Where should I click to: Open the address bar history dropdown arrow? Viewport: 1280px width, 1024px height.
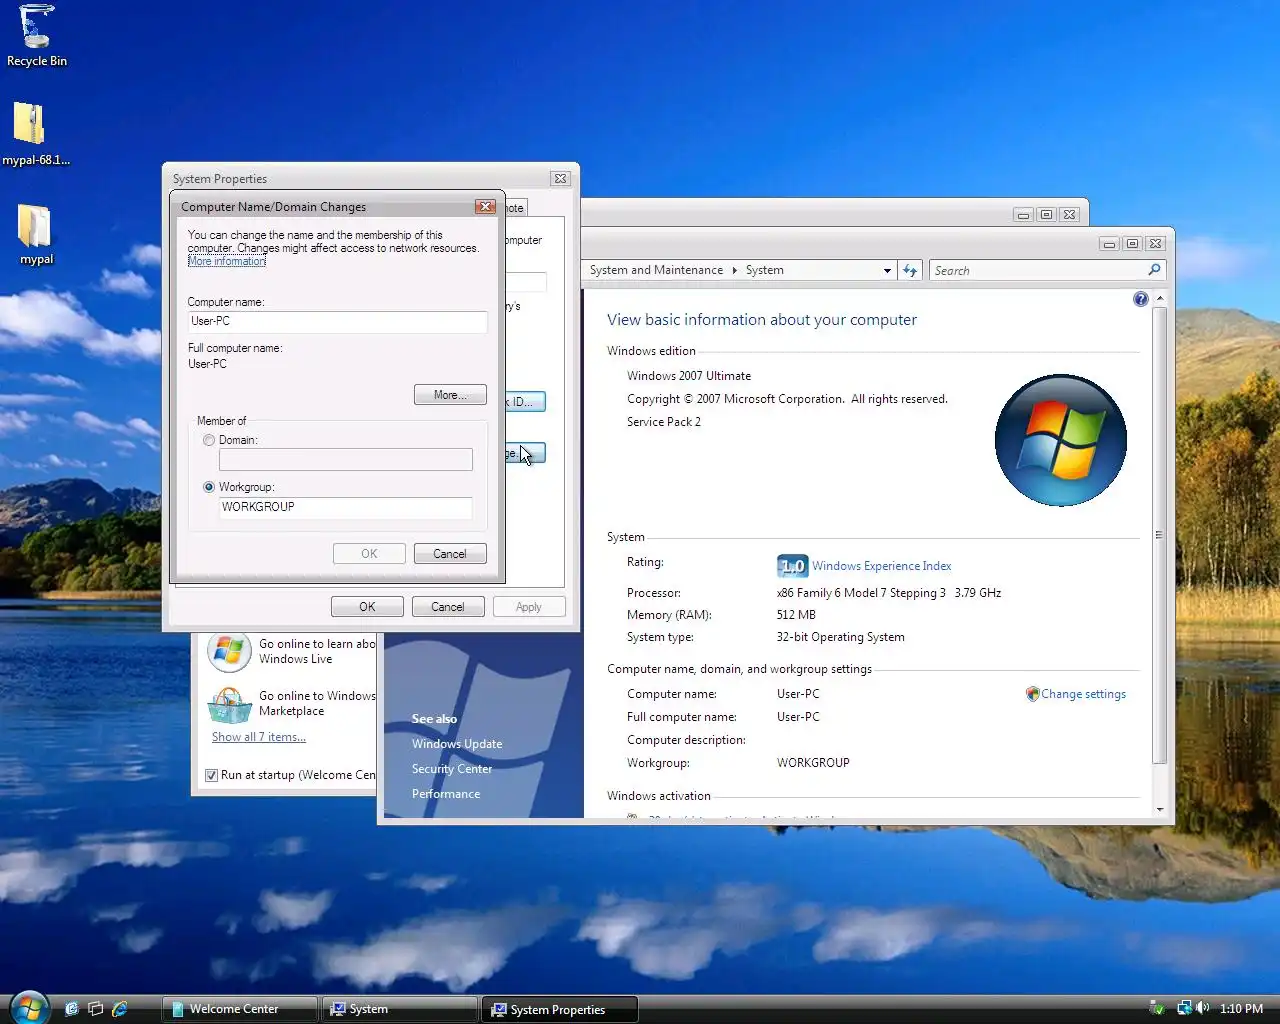point(887,271)
